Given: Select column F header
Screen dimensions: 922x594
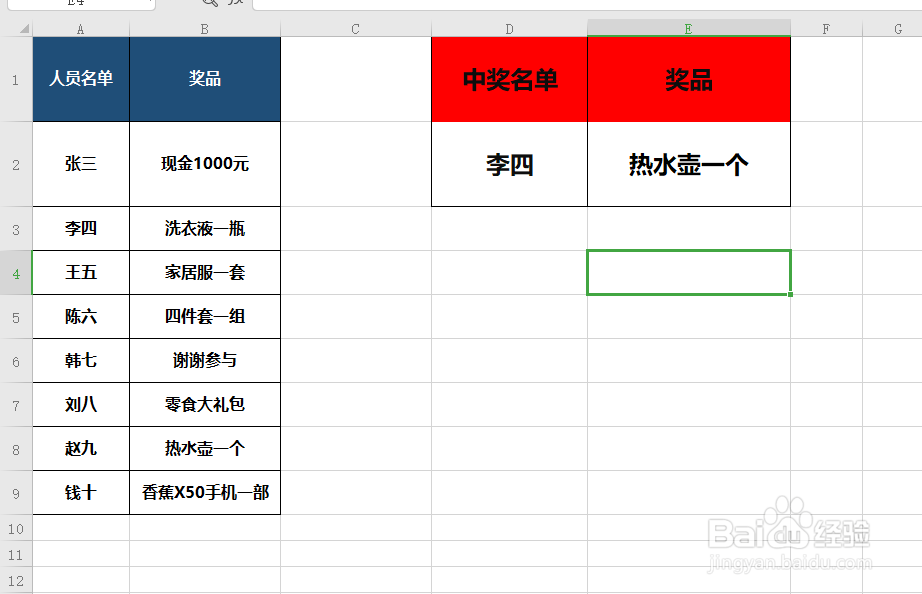Looking at the screenshot, I should click(x=826, y=29).
